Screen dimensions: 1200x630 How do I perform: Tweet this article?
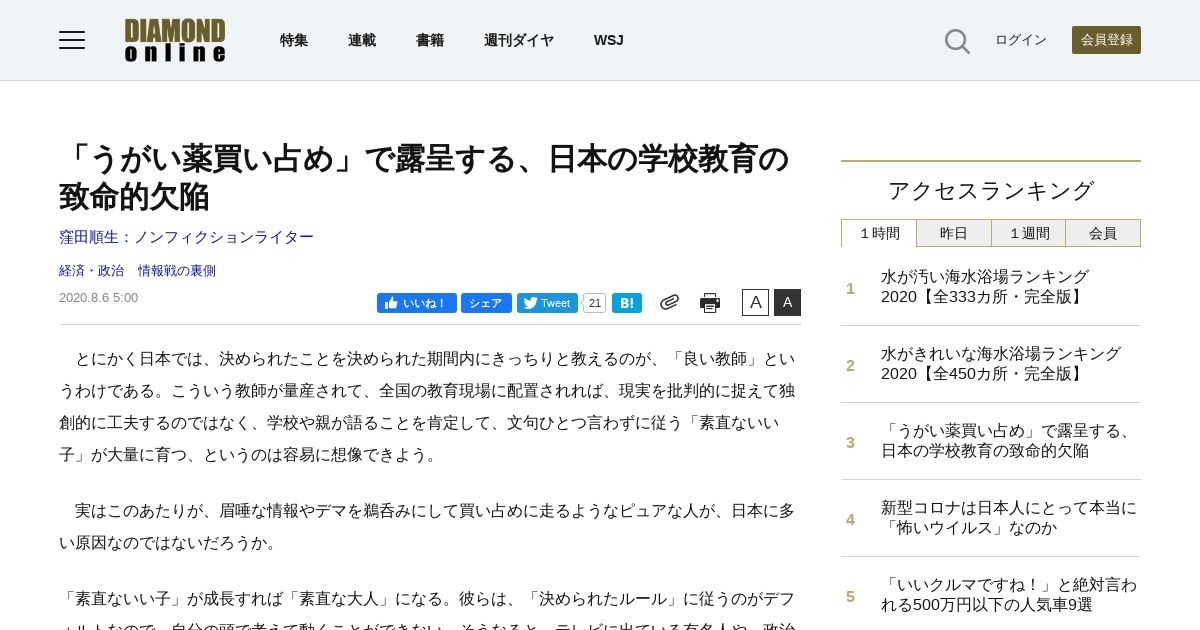547,303
